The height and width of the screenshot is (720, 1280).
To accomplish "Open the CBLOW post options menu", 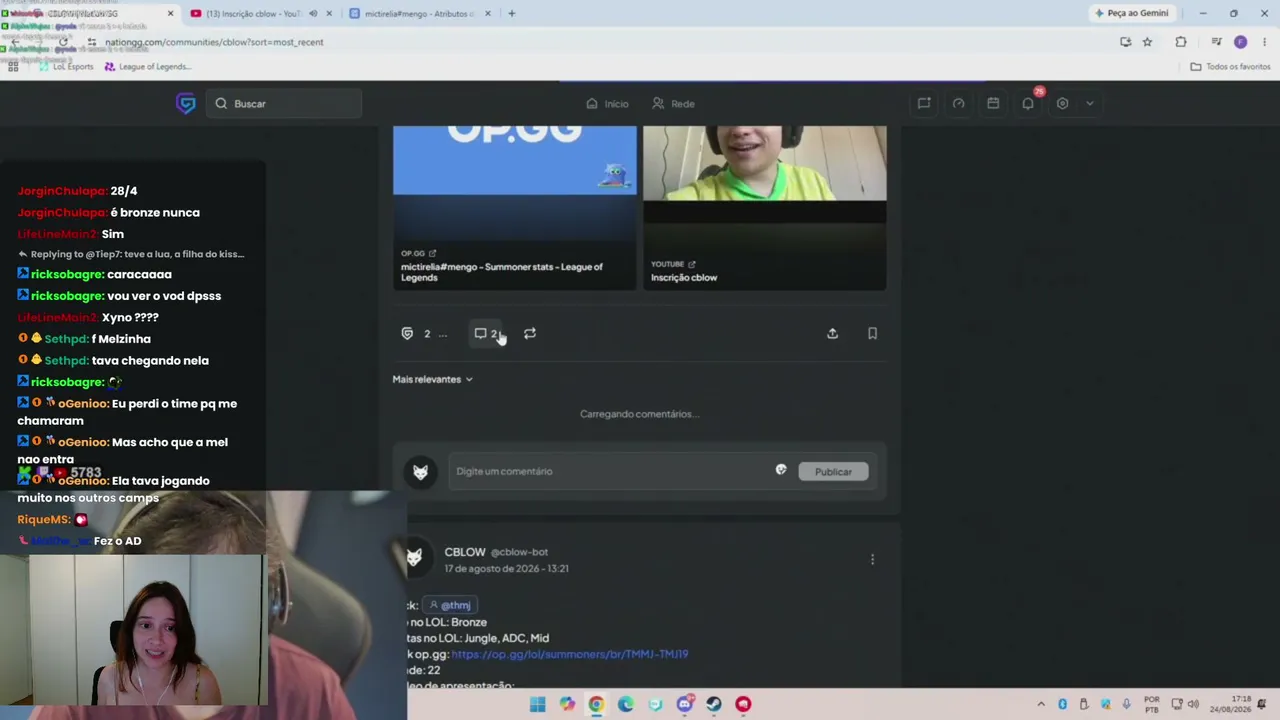I will coord(872,559).
